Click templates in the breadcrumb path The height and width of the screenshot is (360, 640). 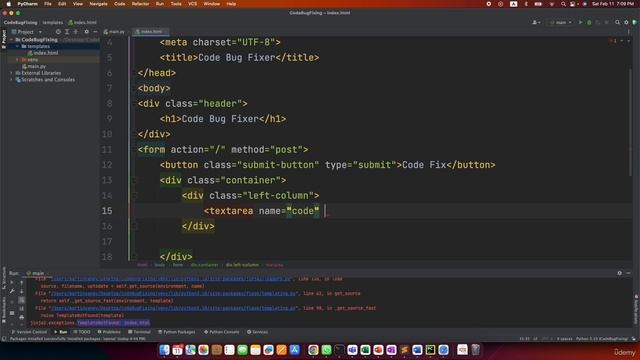tap(53, 22)
